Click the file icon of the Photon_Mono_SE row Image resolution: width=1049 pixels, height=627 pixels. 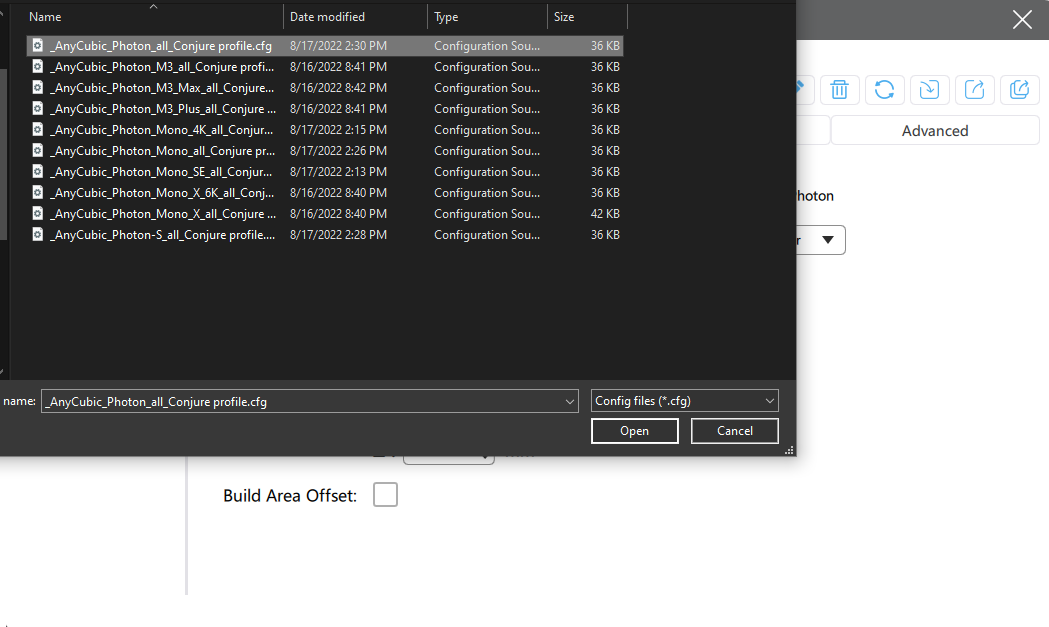pos(38,171)
